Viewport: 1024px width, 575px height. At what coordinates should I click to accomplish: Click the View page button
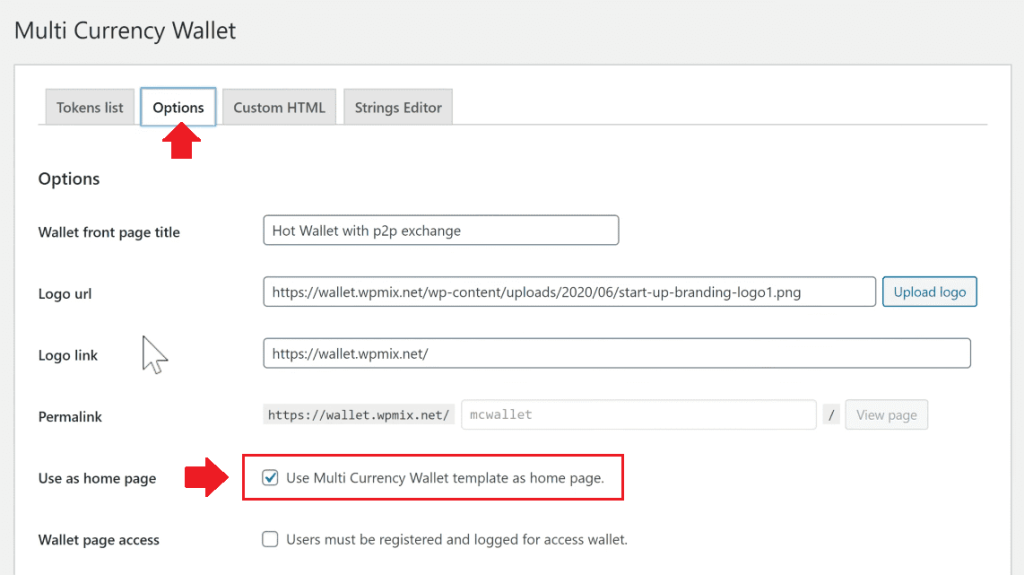(886, 415)
